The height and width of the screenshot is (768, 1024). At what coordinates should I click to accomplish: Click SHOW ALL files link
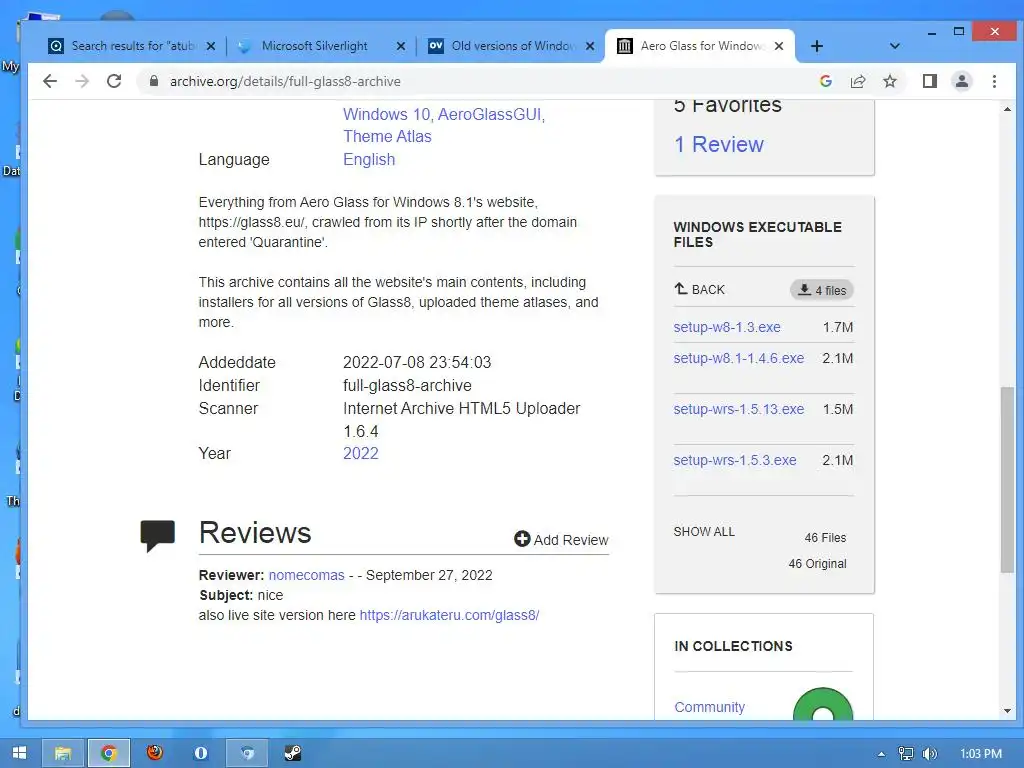pos(704,532)
